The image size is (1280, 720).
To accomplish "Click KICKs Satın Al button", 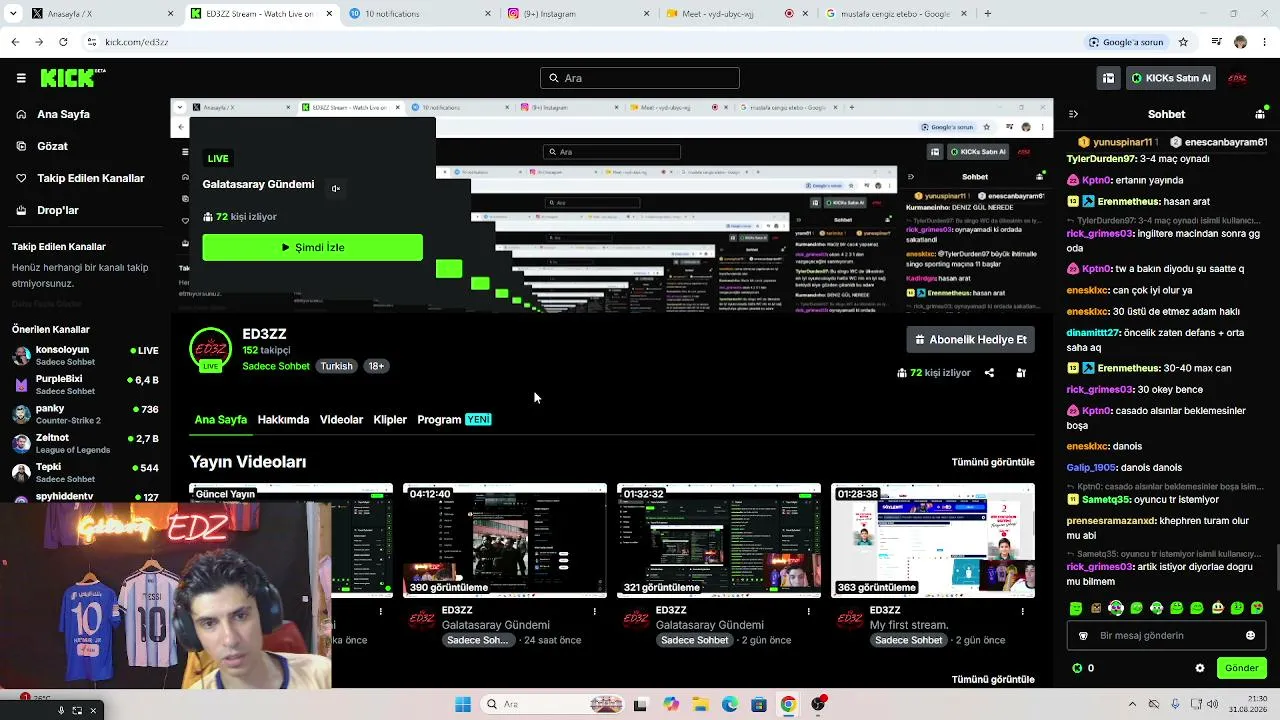I will point(1171,78).
